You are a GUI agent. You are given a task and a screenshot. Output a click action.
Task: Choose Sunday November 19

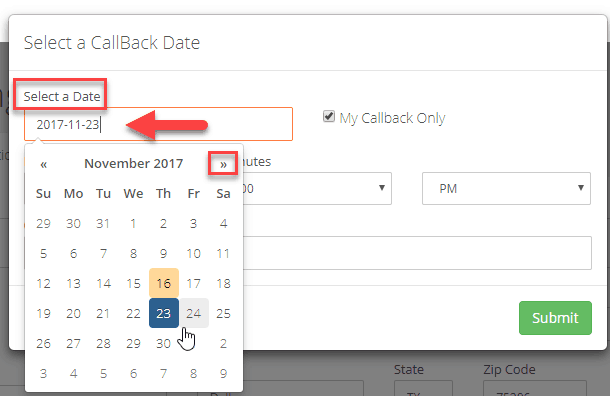[44, 313]
